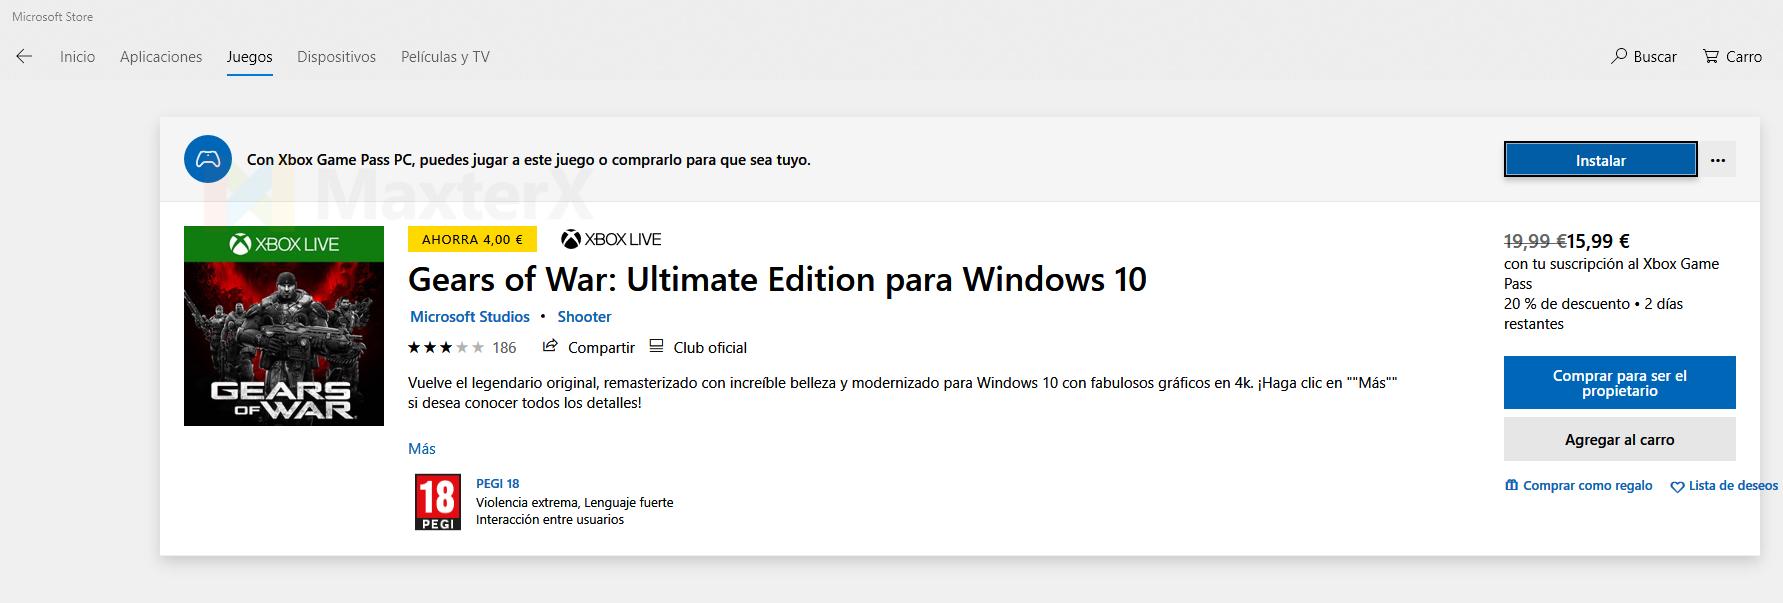1783x603 pixels.
Task: Click Comprar como regalo
Action: click(x=1579, y=486)
